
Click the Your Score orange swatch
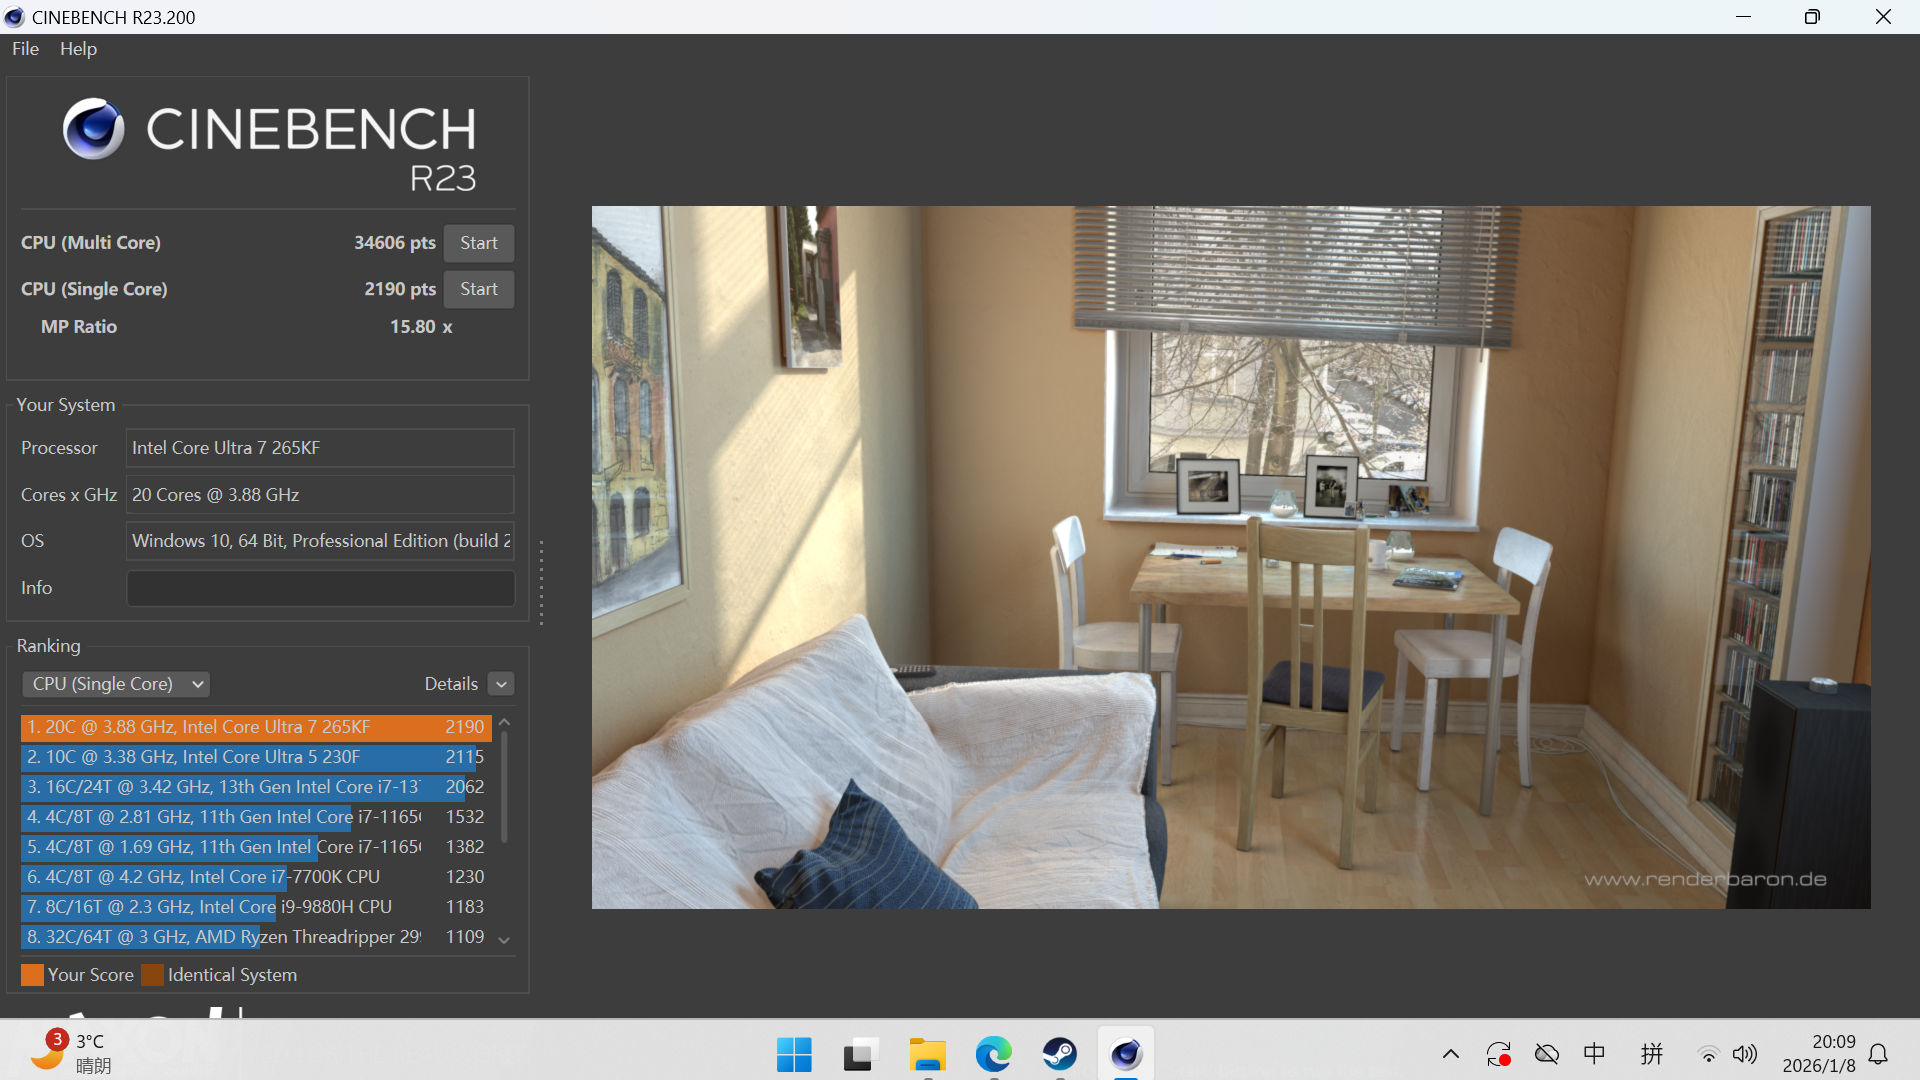coord(32,975)
